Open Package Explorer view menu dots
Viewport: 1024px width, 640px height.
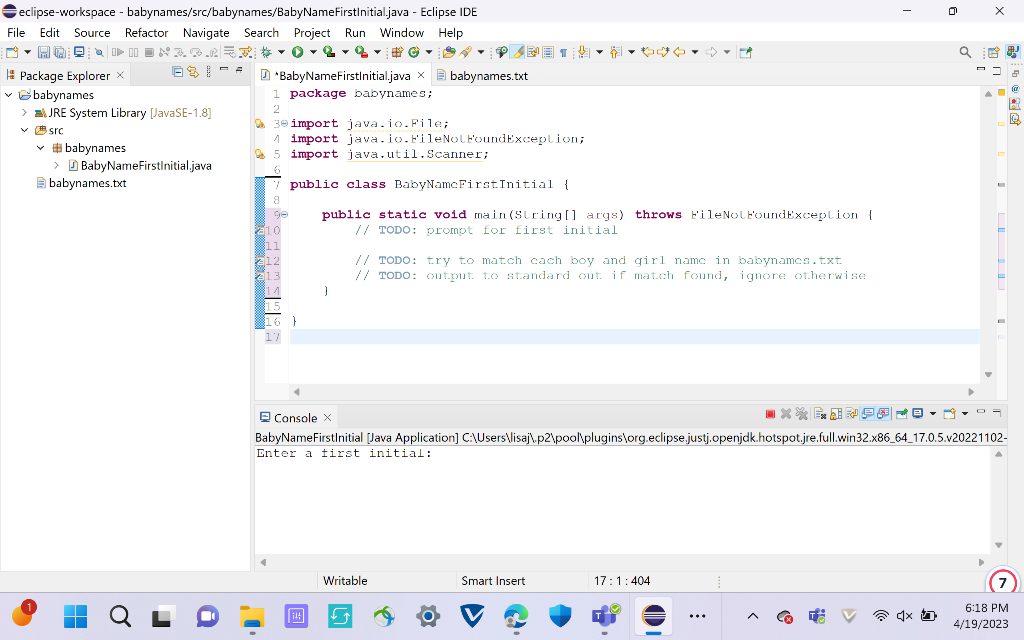208,72
